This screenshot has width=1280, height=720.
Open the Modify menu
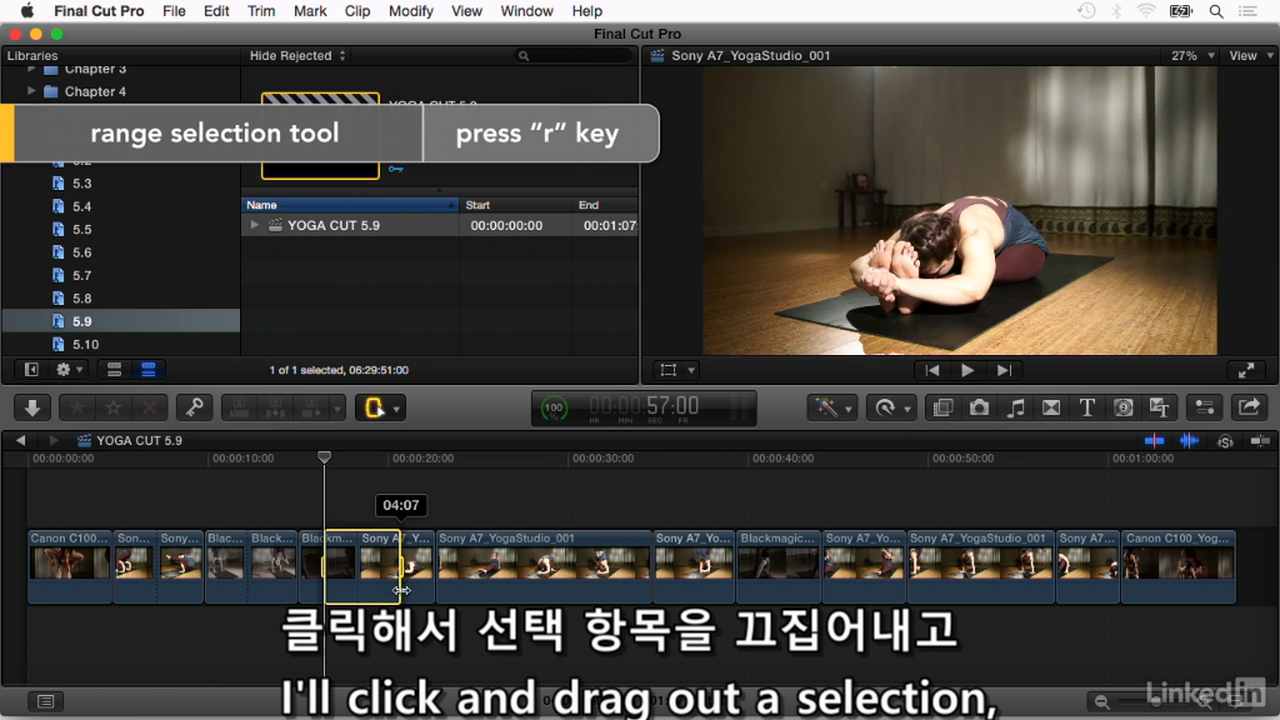click(411, 11)
